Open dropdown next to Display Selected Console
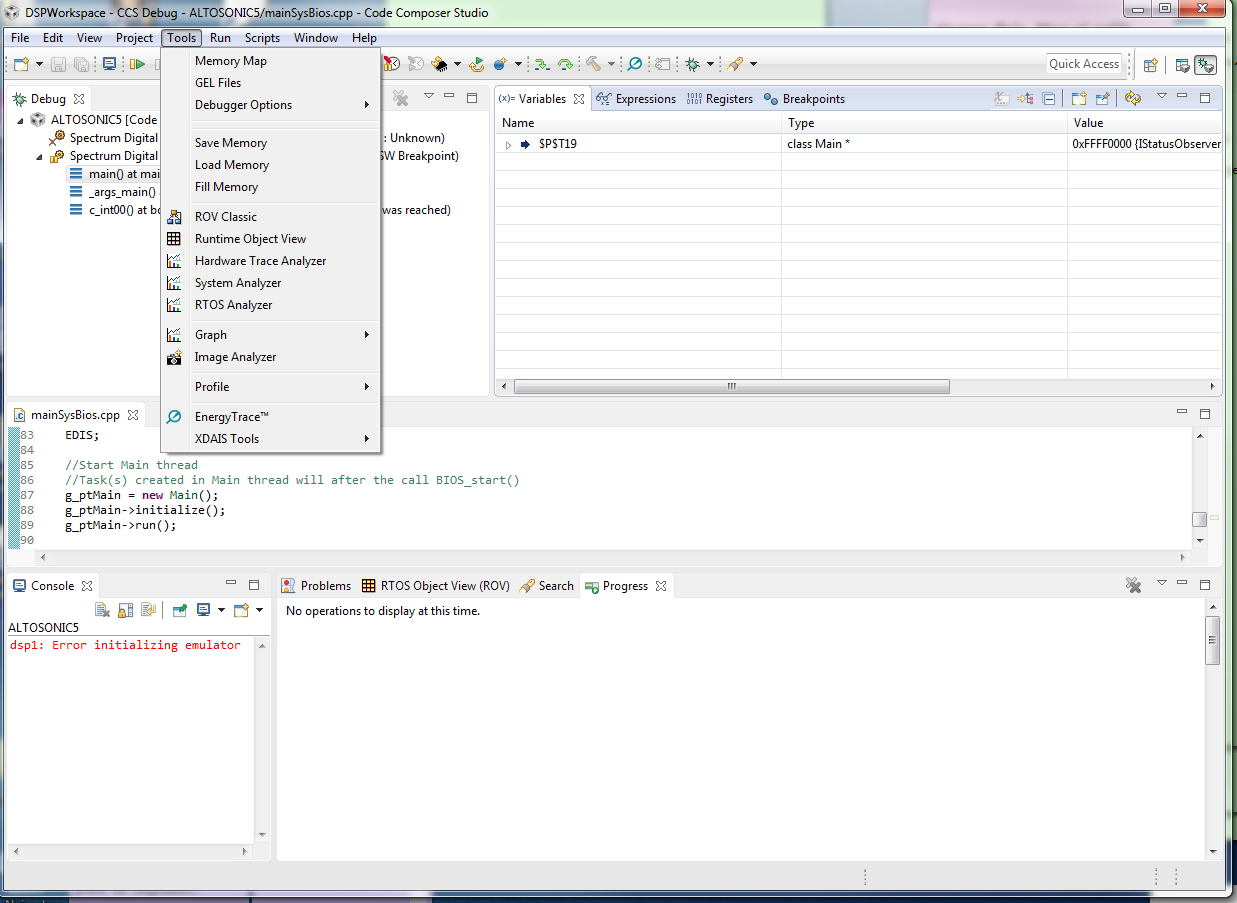This screenshot has height=903, width=1237. 221,610
